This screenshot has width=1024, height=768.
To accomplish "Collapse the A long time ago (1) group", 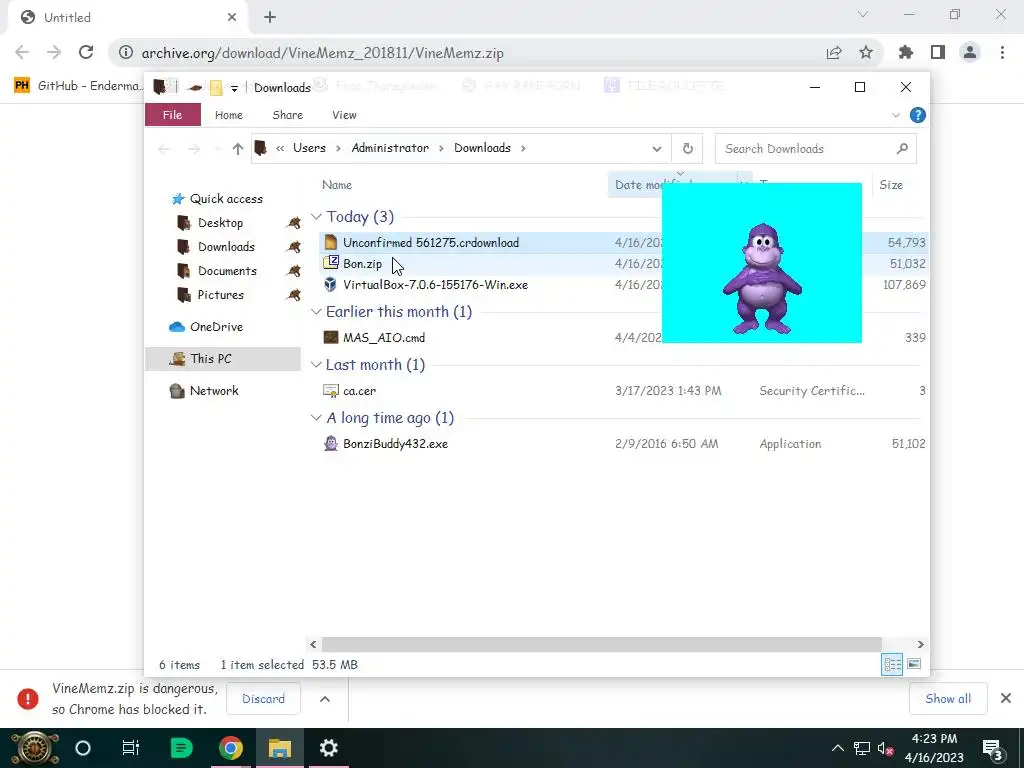I will coord(316,417).
